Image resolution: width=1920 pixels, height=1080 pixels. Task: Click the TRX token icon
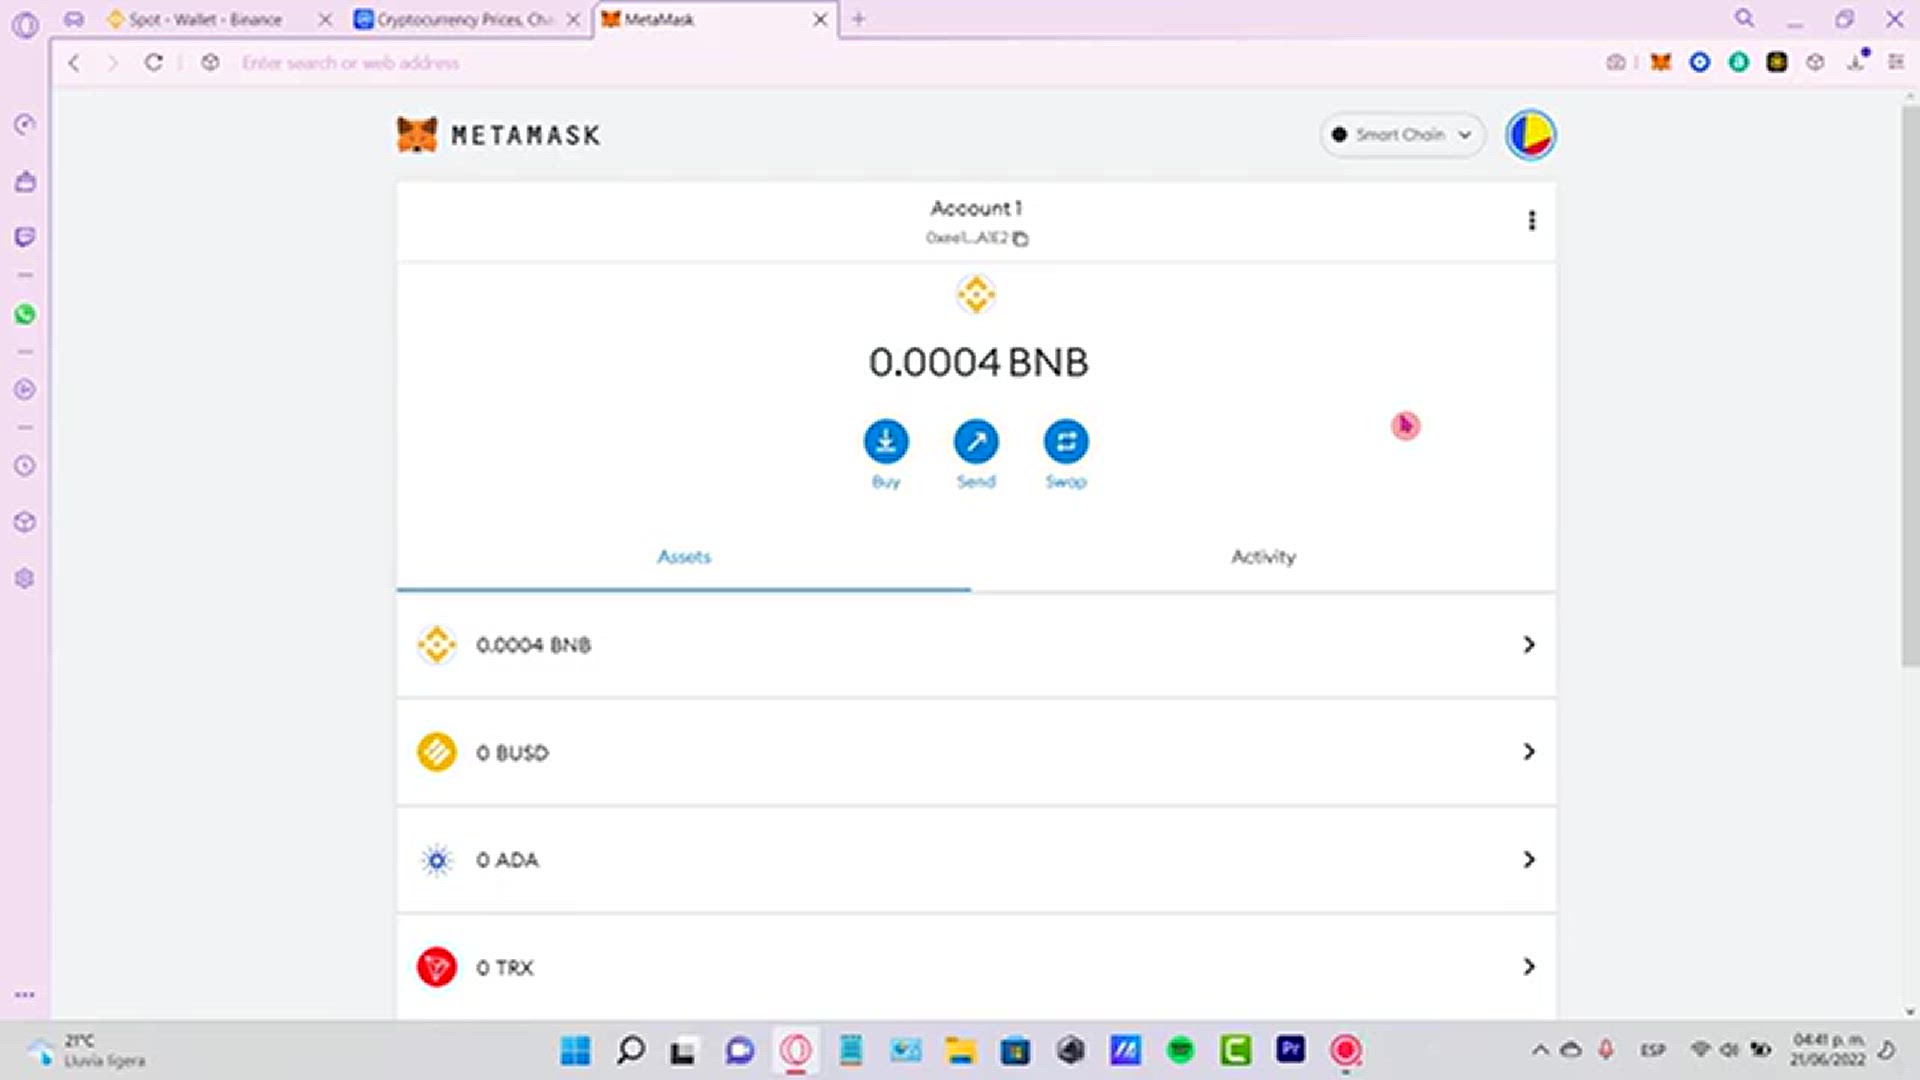pos(437,967)
